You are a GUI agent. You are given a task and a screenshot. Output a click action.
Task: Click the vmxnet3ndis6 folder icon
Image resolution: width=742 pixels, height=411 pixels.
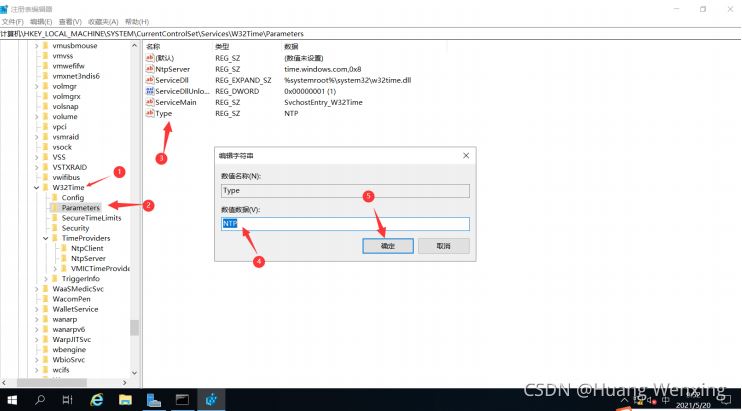coord(45,76)
